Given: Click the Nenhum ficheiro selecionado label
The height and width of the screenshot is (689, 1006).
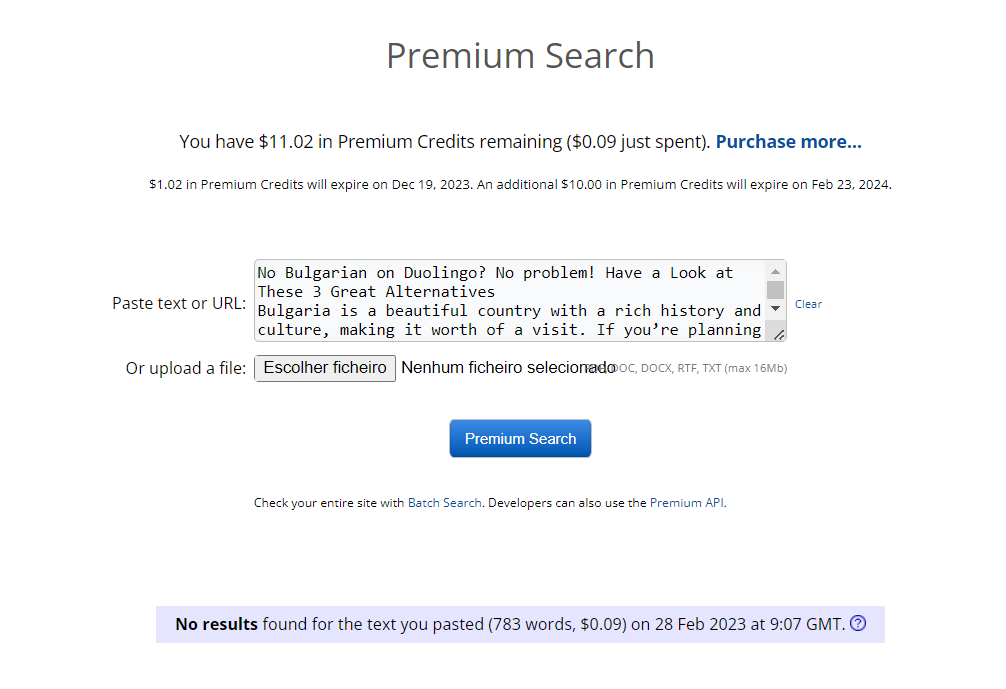Looking at the screenshot, I should (508, 368).
